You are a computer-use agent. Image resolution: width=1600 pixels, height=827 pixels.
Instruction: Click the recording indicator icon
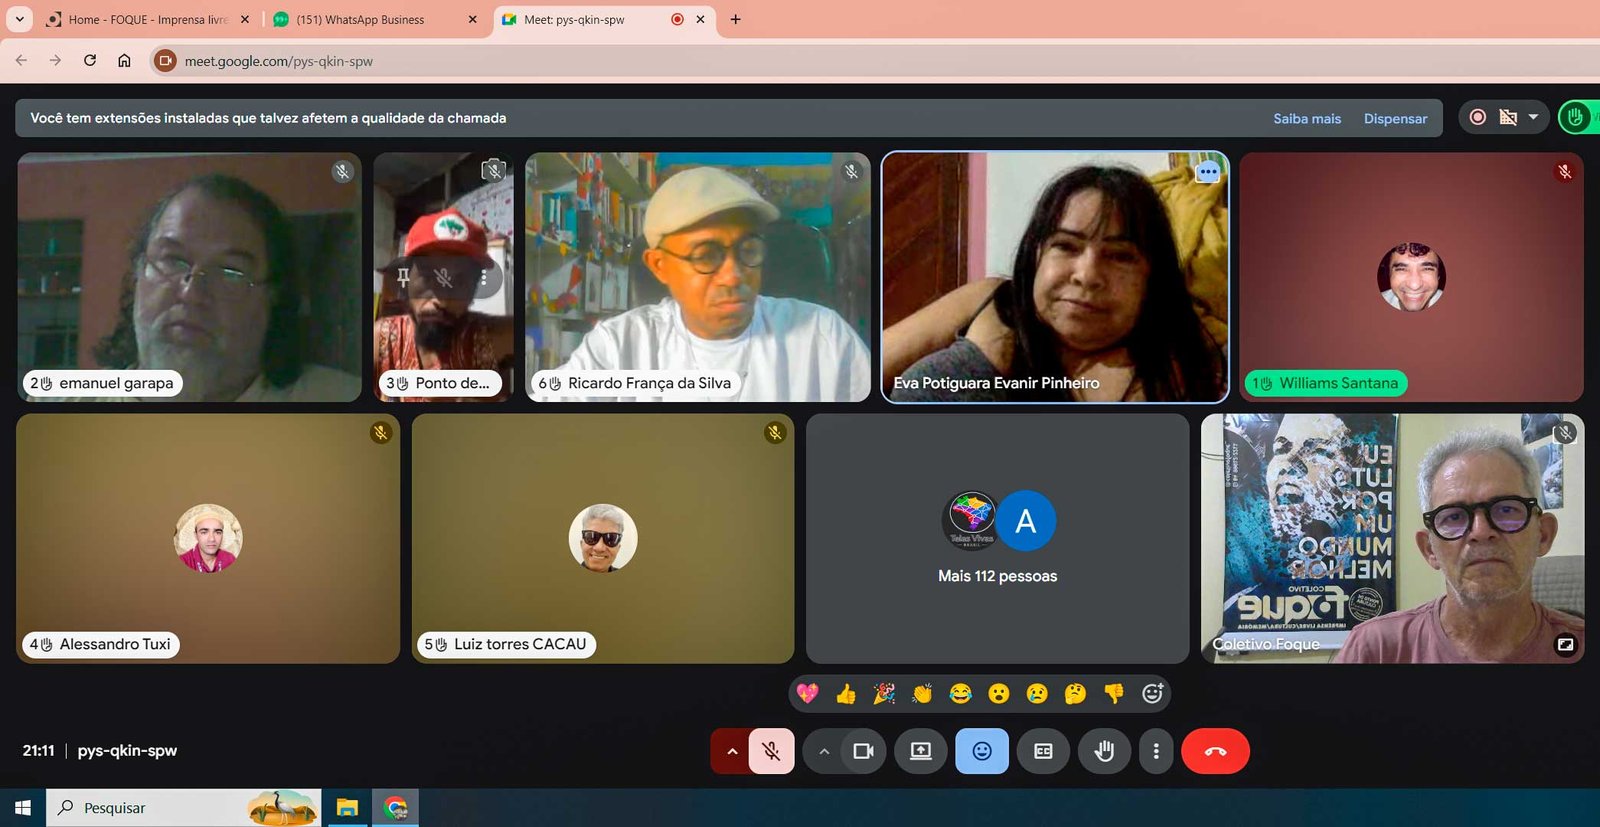tap(1477, 118)
